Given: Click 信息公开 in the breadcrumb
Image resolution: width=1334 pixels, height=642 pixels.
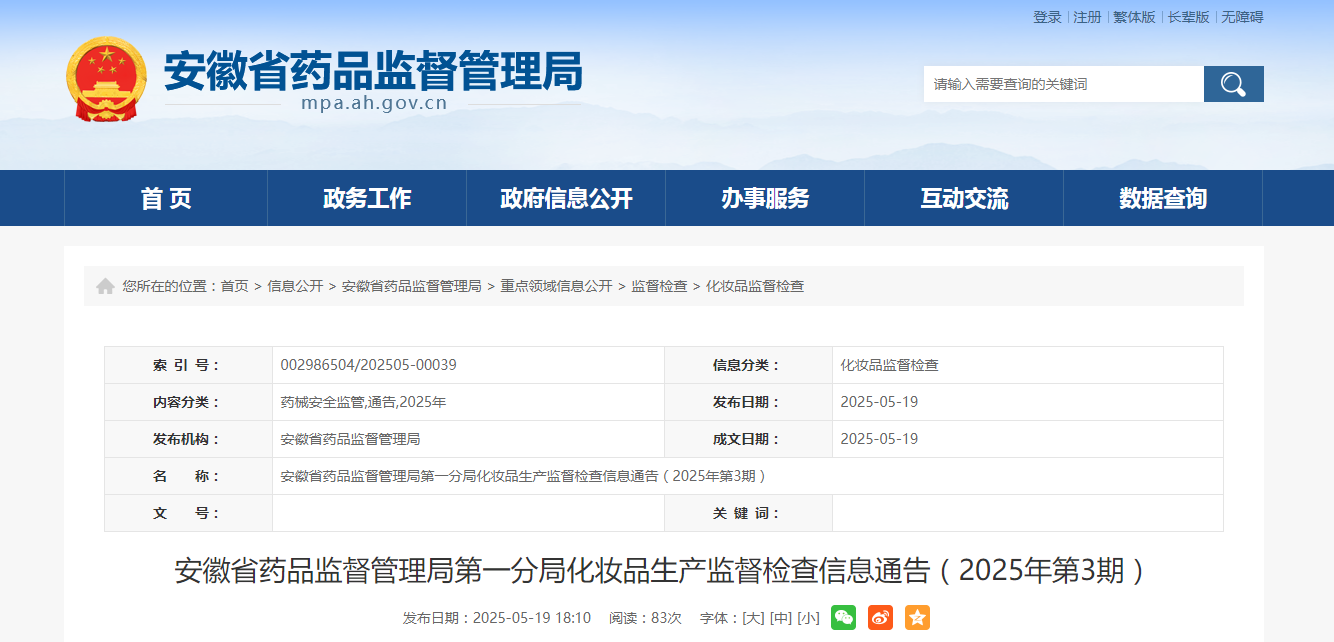Looking at the screenshot, I should tap(295, 286).
